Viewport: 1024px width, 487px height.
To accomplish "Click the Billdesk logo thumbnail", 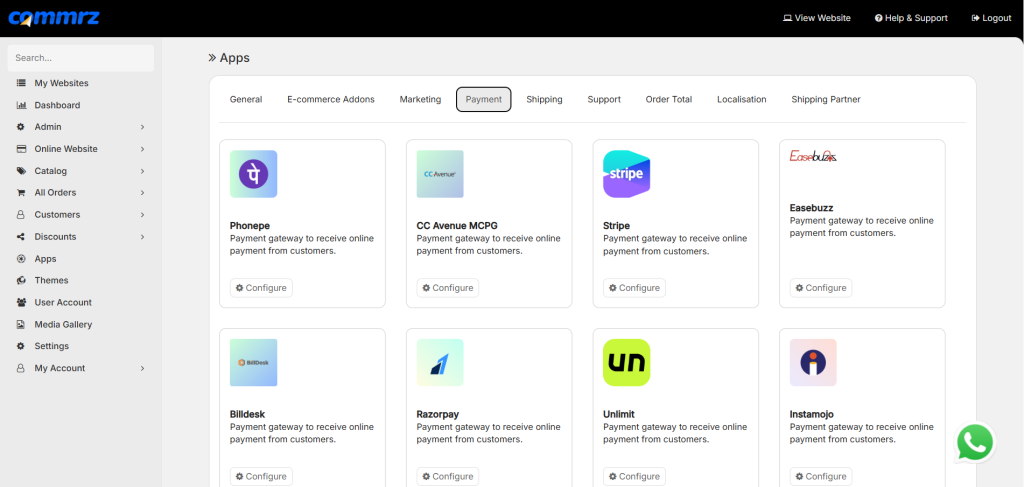I will [253, 362].
